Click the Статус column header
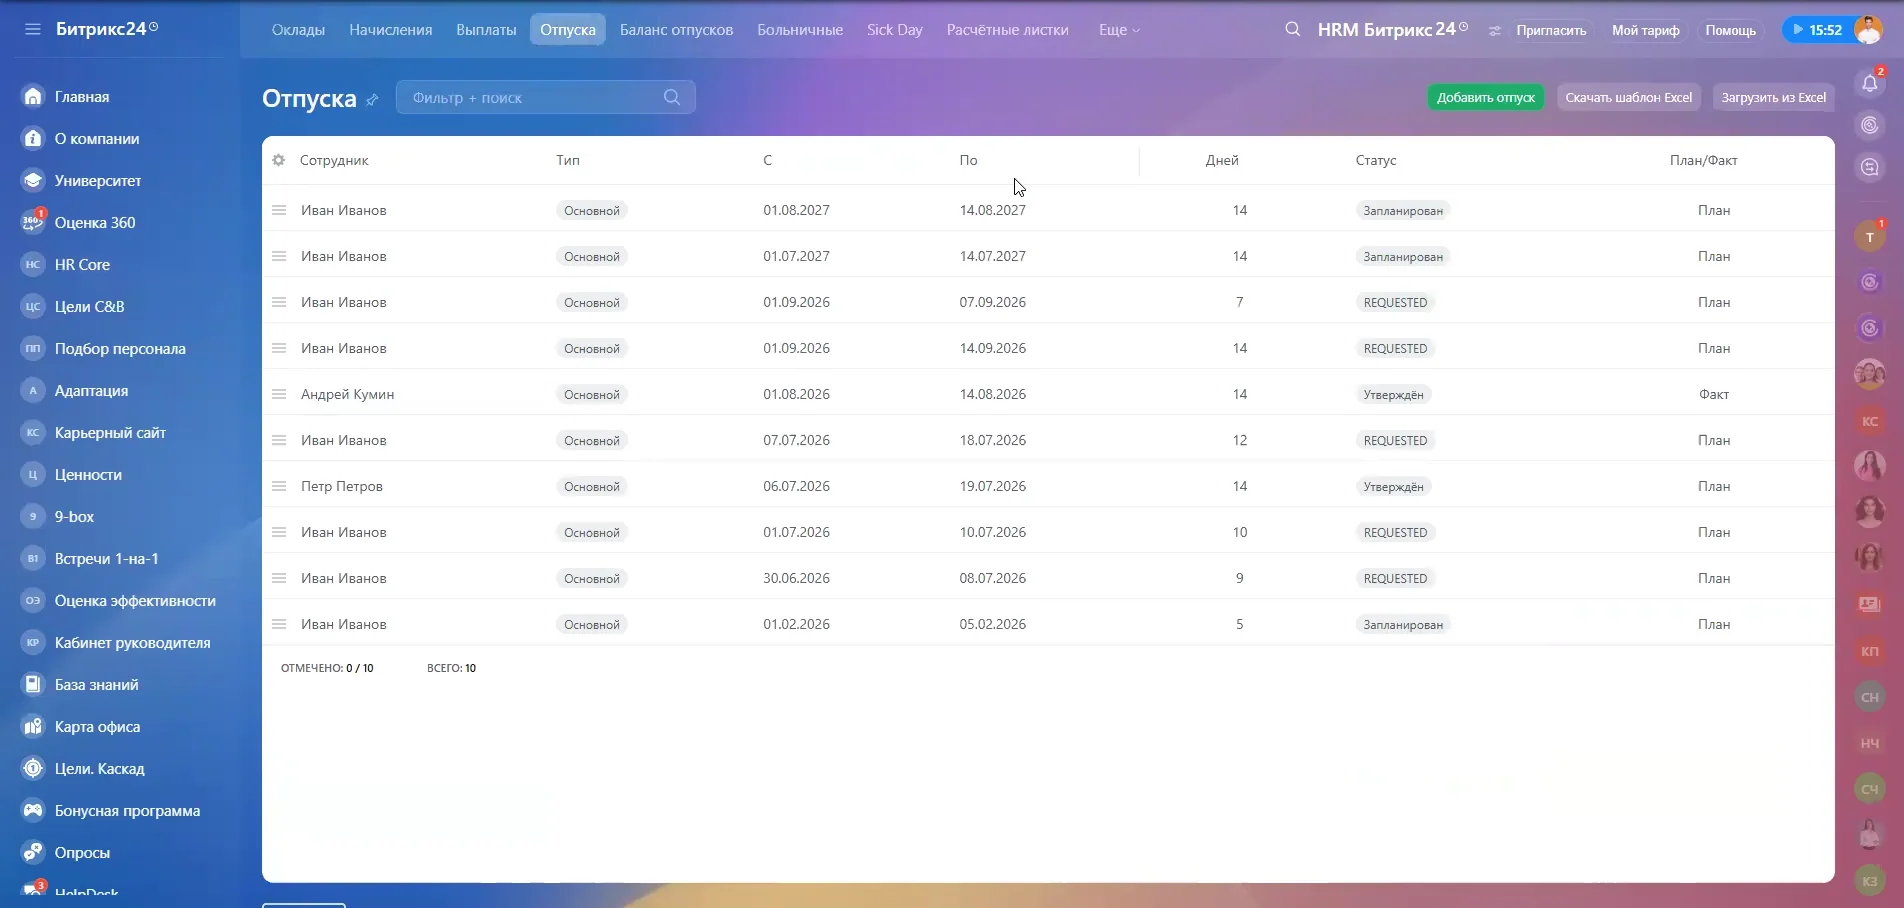 (1376, 160)
